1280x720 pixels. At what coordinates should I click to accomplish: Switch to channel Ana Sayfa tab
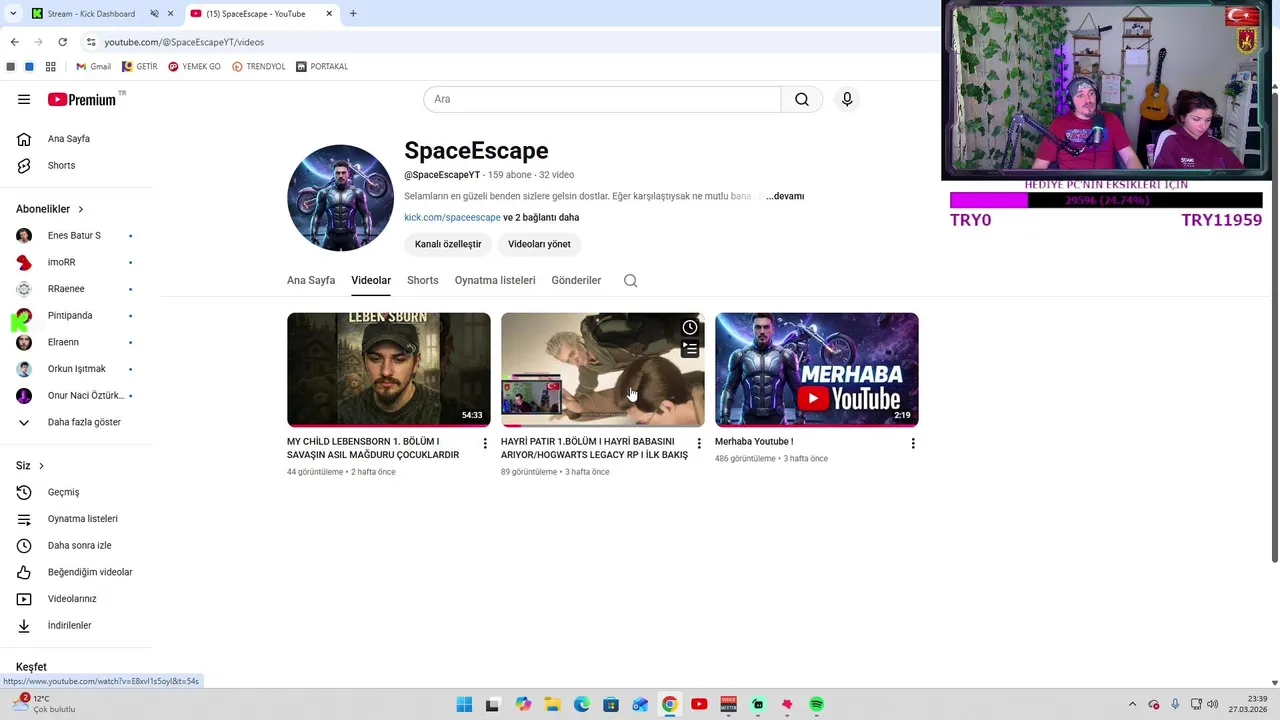tap(311, 280)
